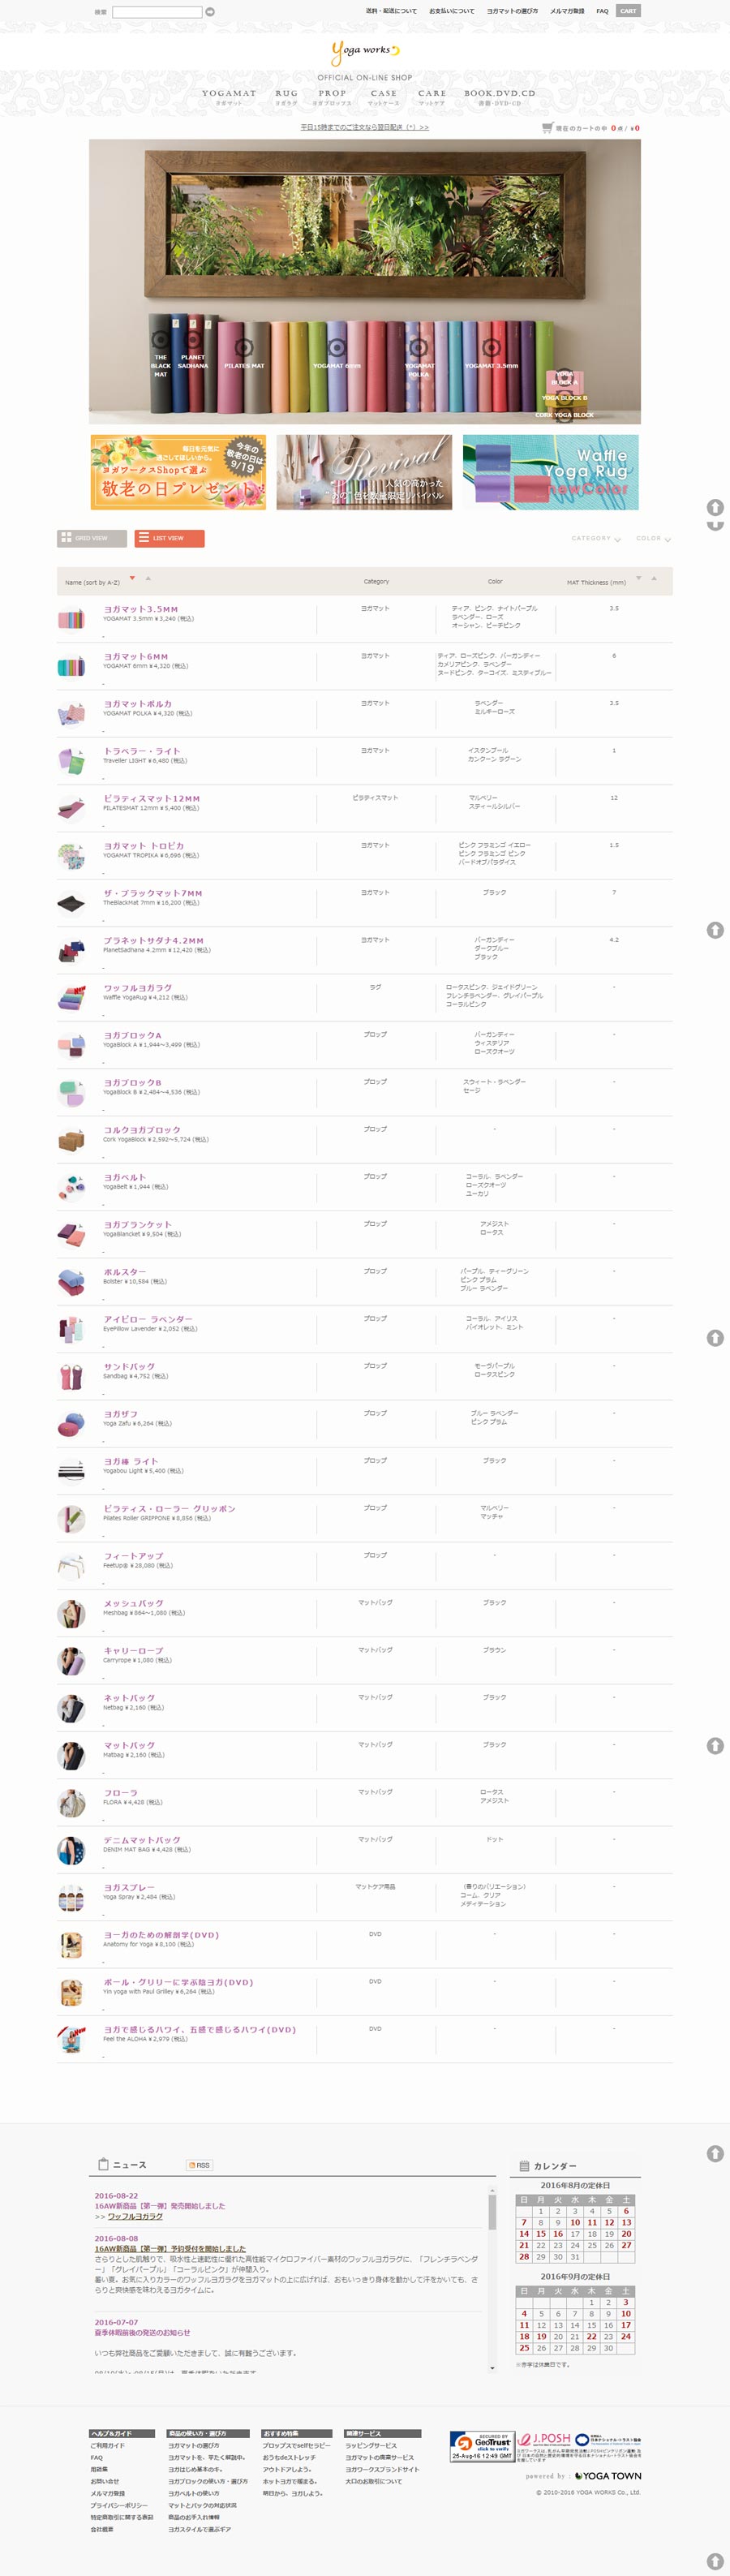The height and width of the screenshot is (2576, 730).
Task: Open the YOGAMAT menu
Action: (x=229, y=96)
